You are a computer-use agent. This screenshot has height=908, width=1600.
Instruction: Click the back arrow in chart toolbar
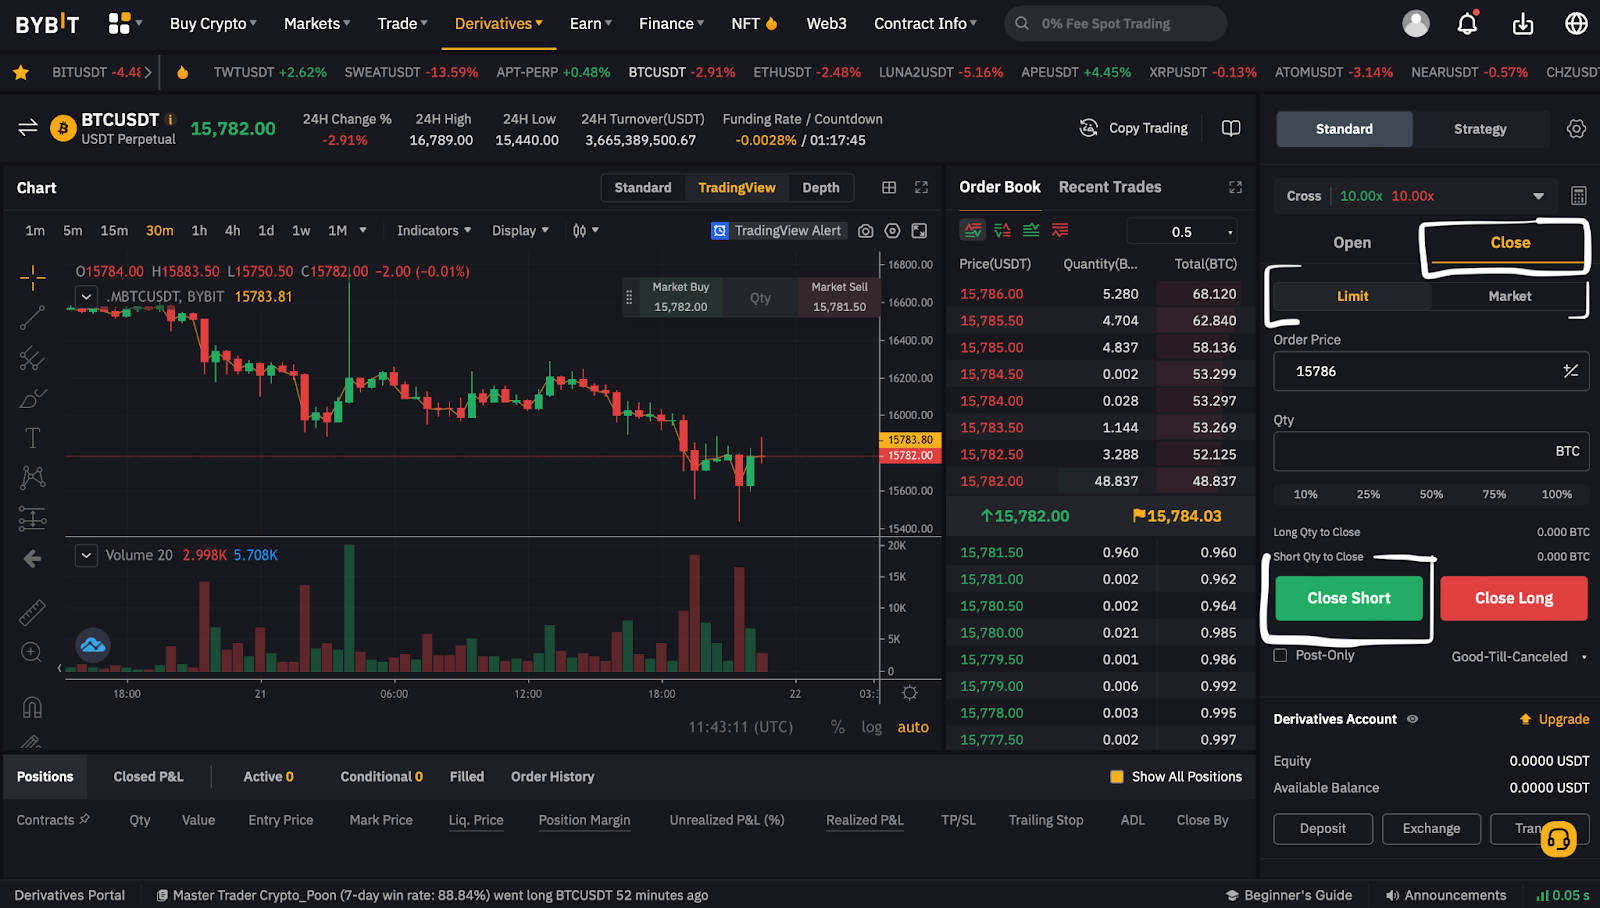coord(32,559)
